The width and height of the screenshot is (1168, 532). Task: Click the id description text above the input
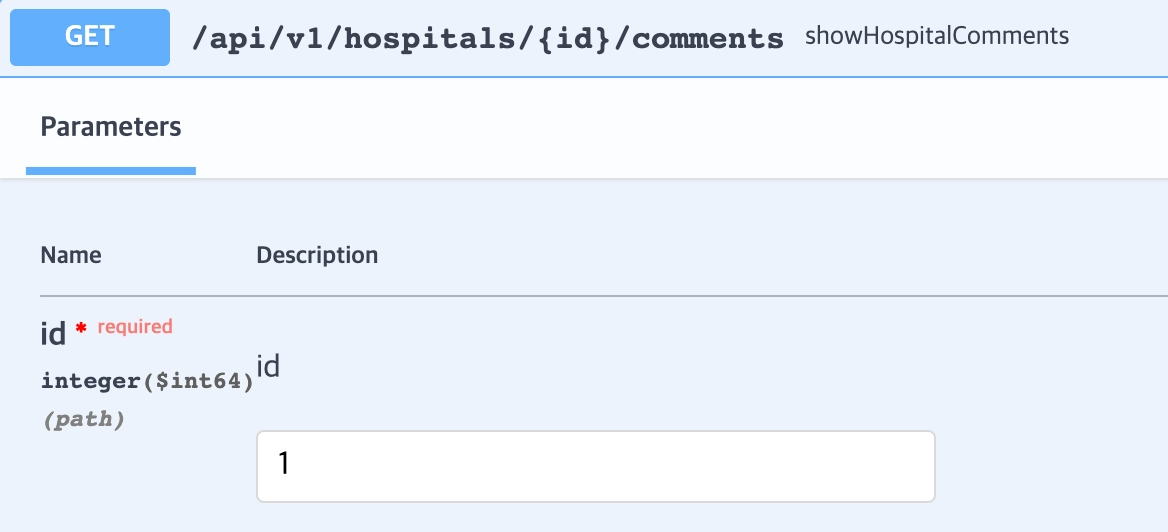click(x=268, y=367)
